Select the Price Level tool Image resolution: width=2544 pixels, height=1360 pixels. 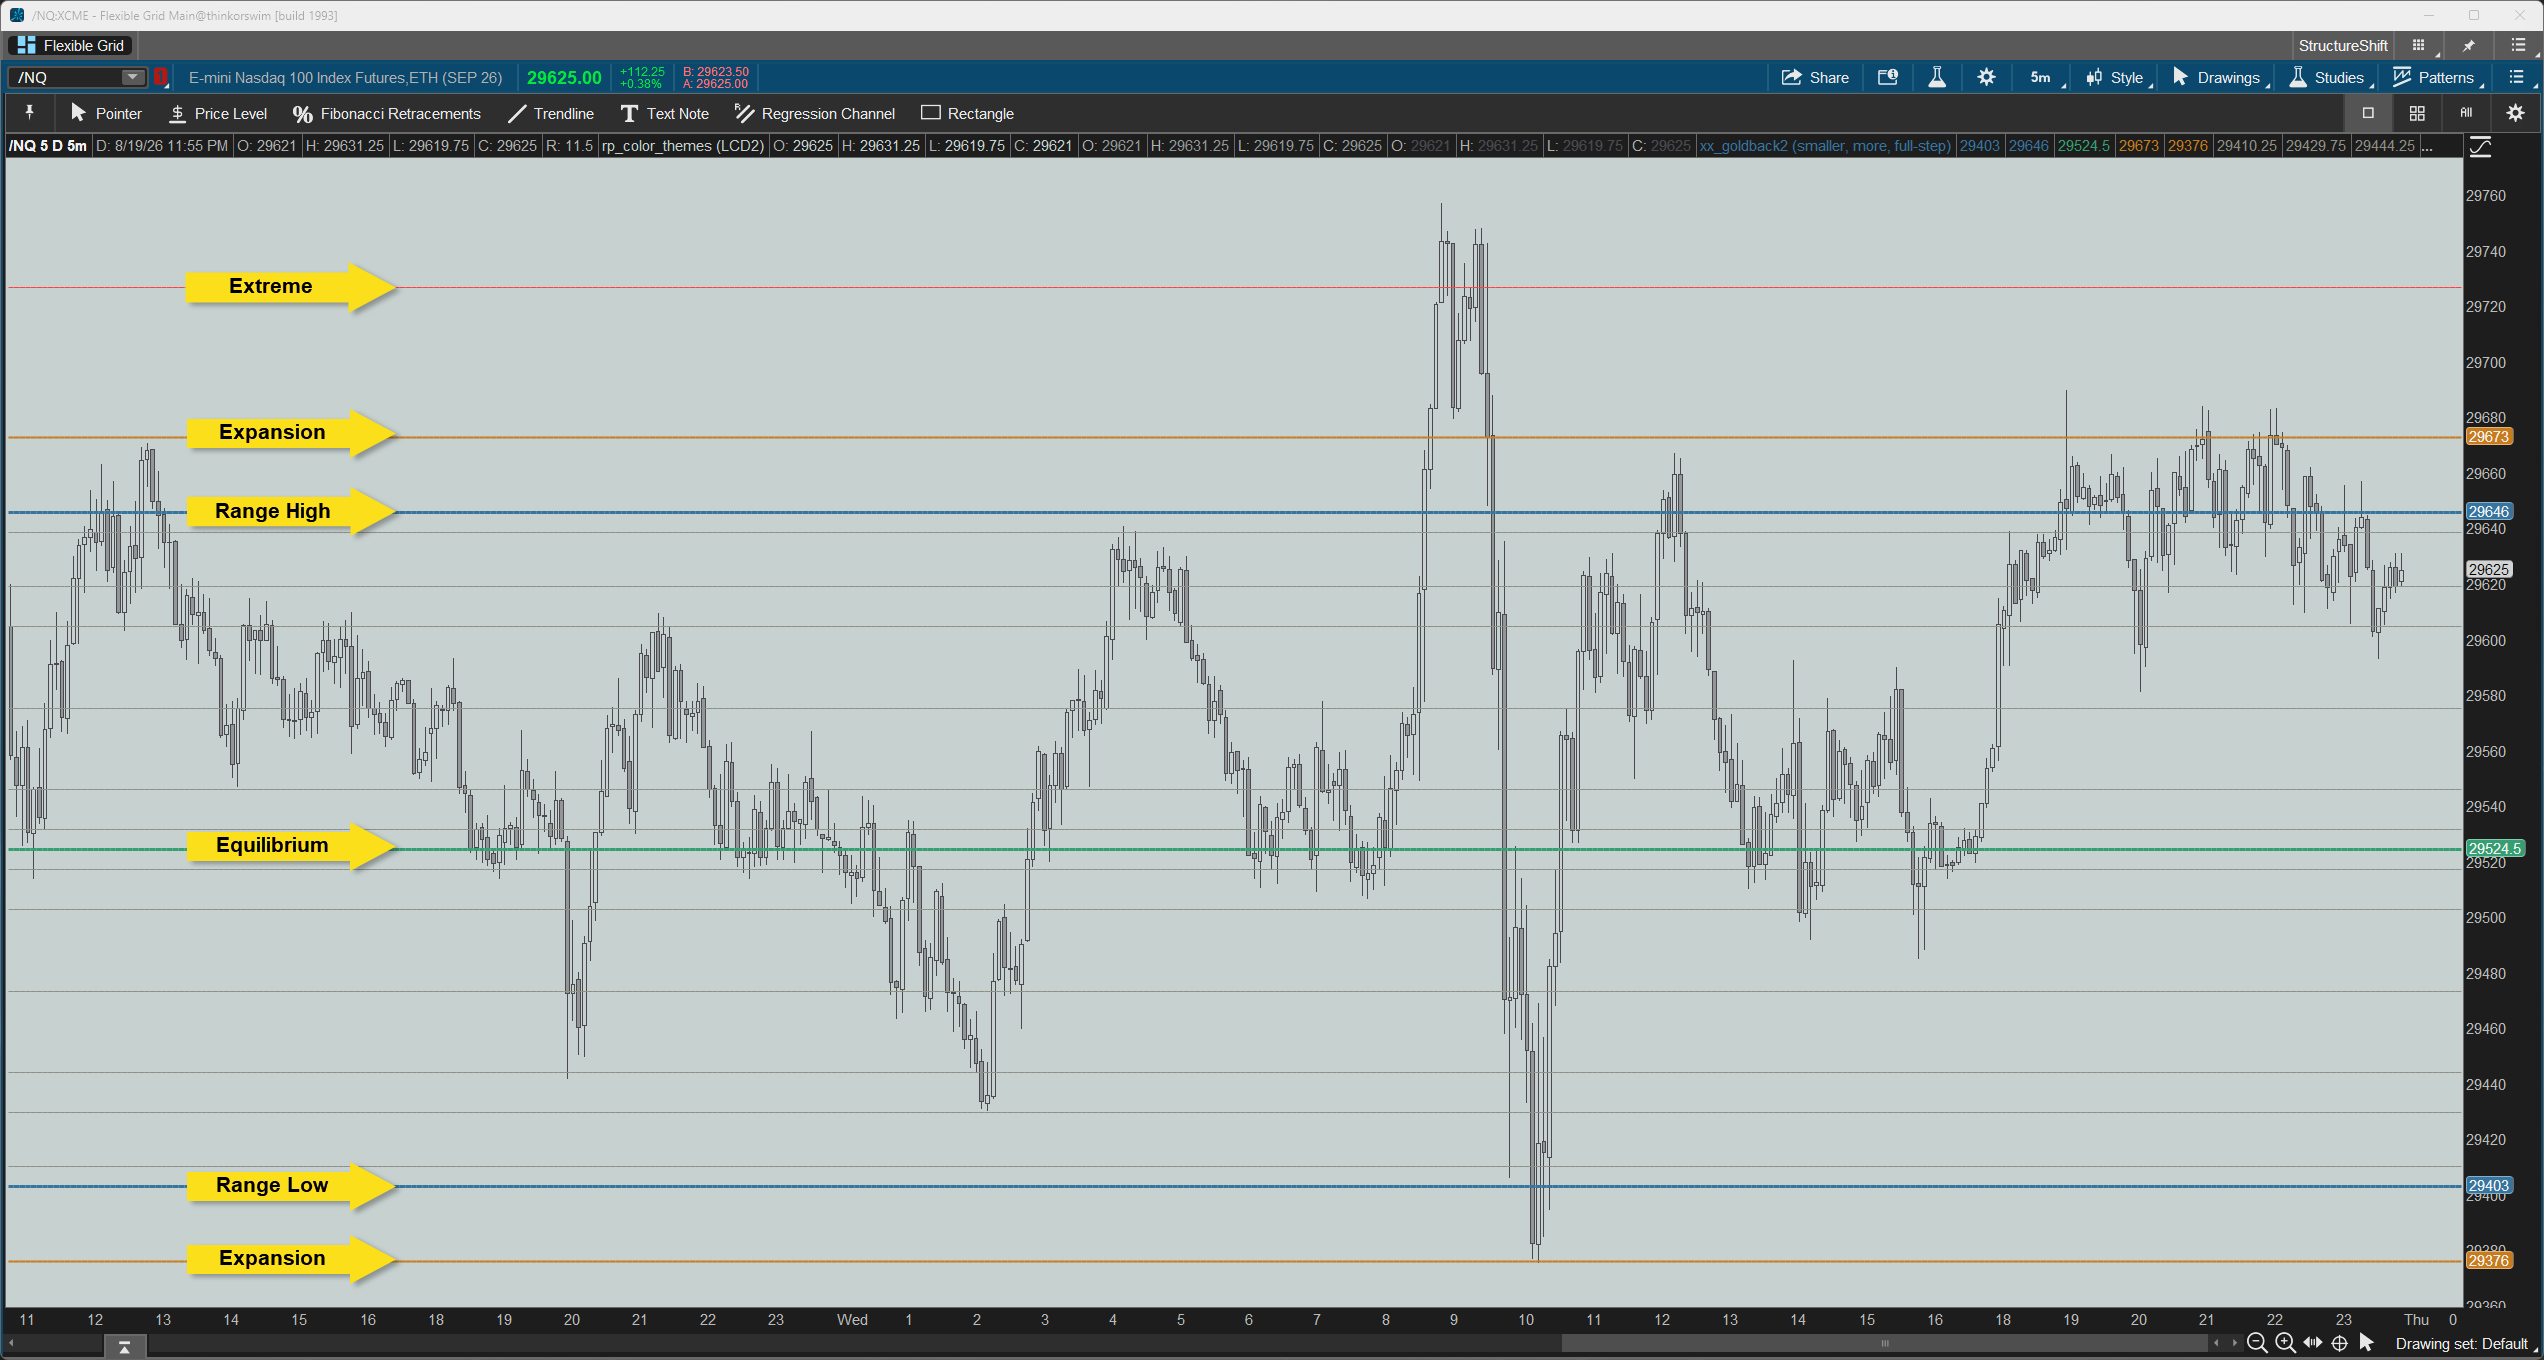(x=218, y=113)
